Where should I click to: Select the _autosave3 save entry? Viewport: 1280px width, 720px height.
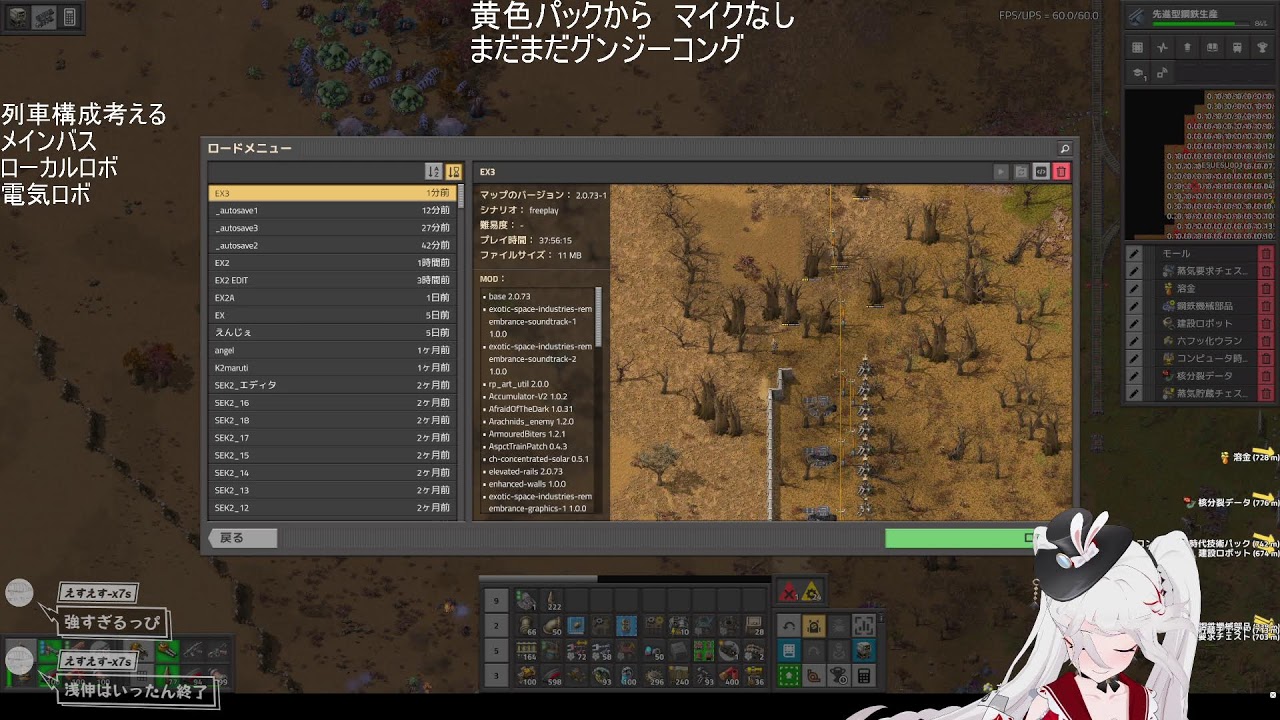coord(333,228)
